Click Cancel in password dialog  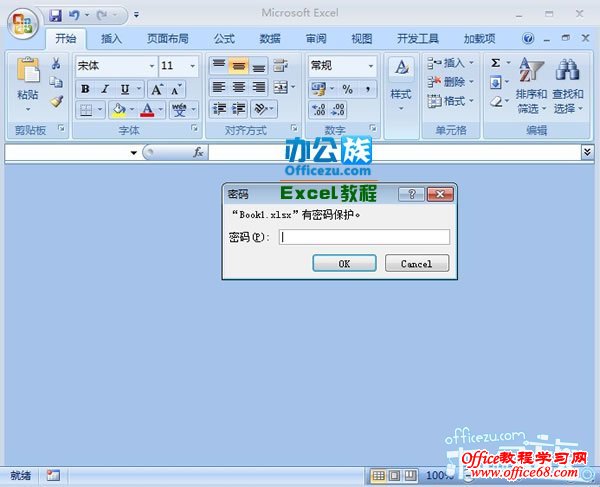[x=417, y=263]
